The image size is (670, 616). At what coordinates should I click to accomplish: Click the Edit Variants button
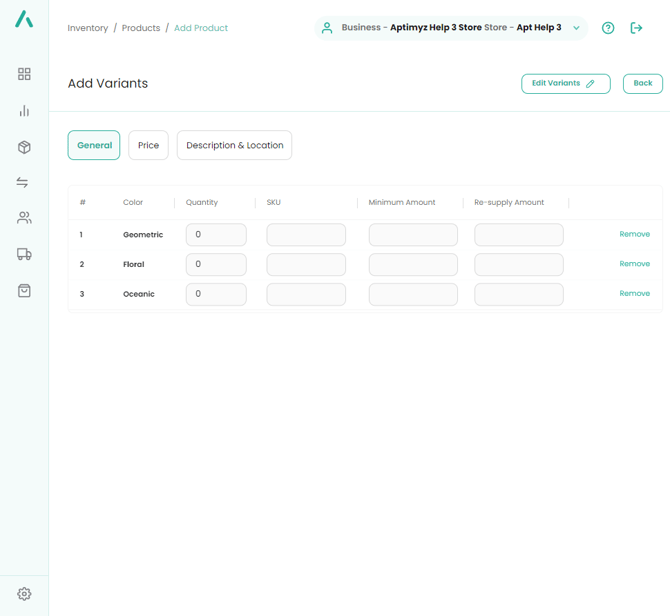(565, 83)
